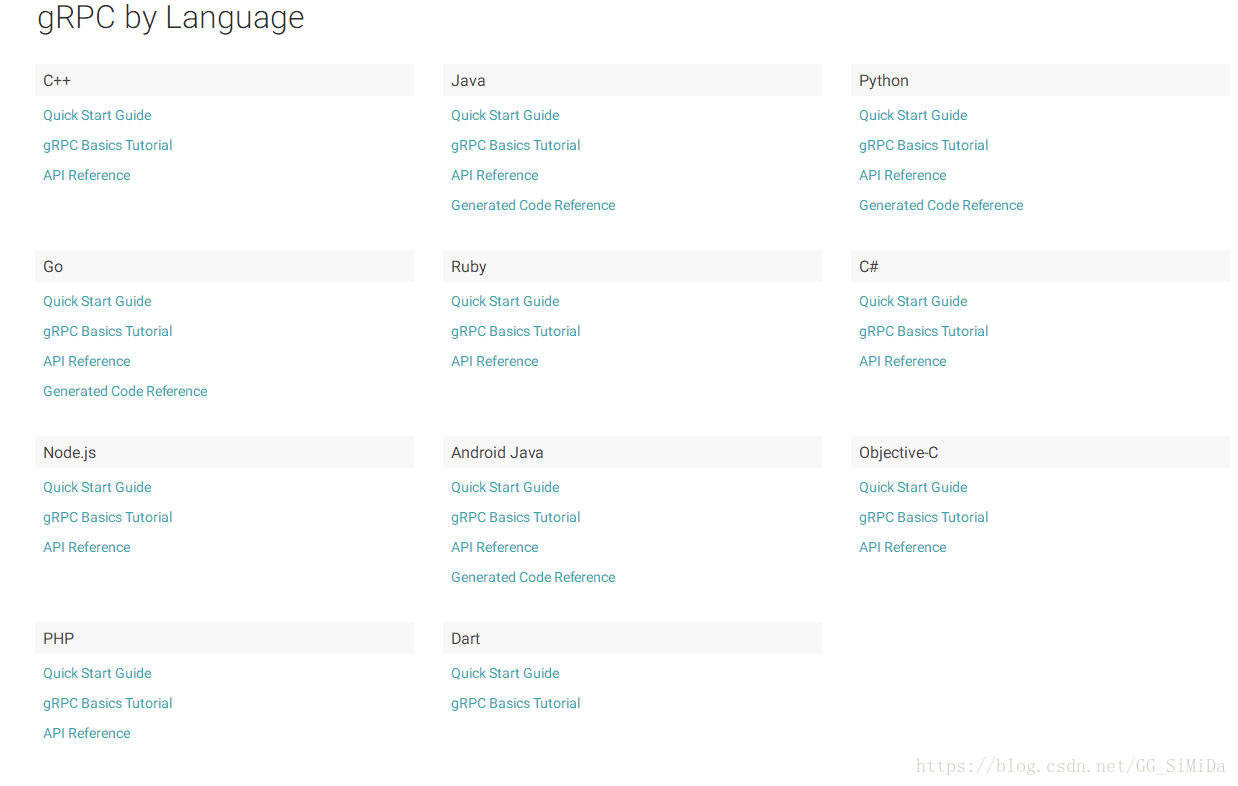Open the Go API Reference link

[87, 361]
